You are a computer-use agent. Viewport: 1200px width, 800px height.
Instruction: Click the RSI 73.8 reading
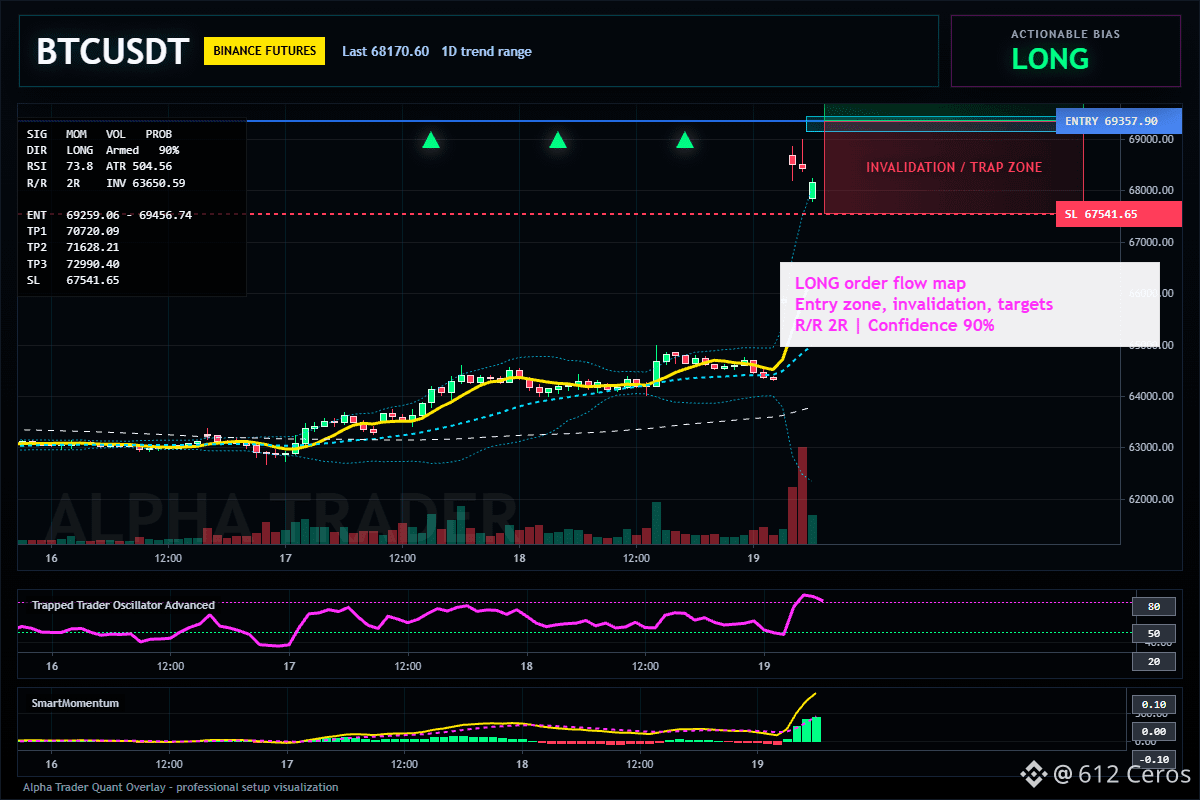[x=60, y=166]
